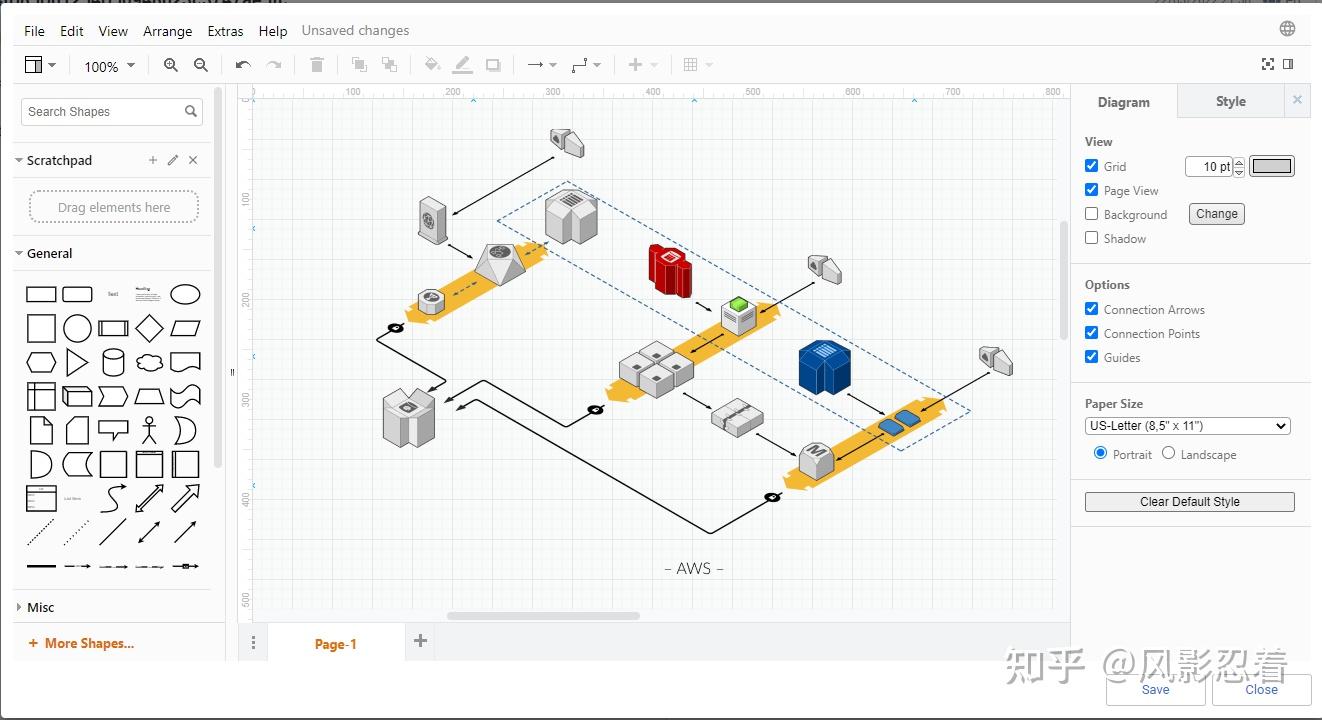Enable the Shadow checkbox
The height and width of the screenshot is (720, 1322).
tap(1091, 238)
